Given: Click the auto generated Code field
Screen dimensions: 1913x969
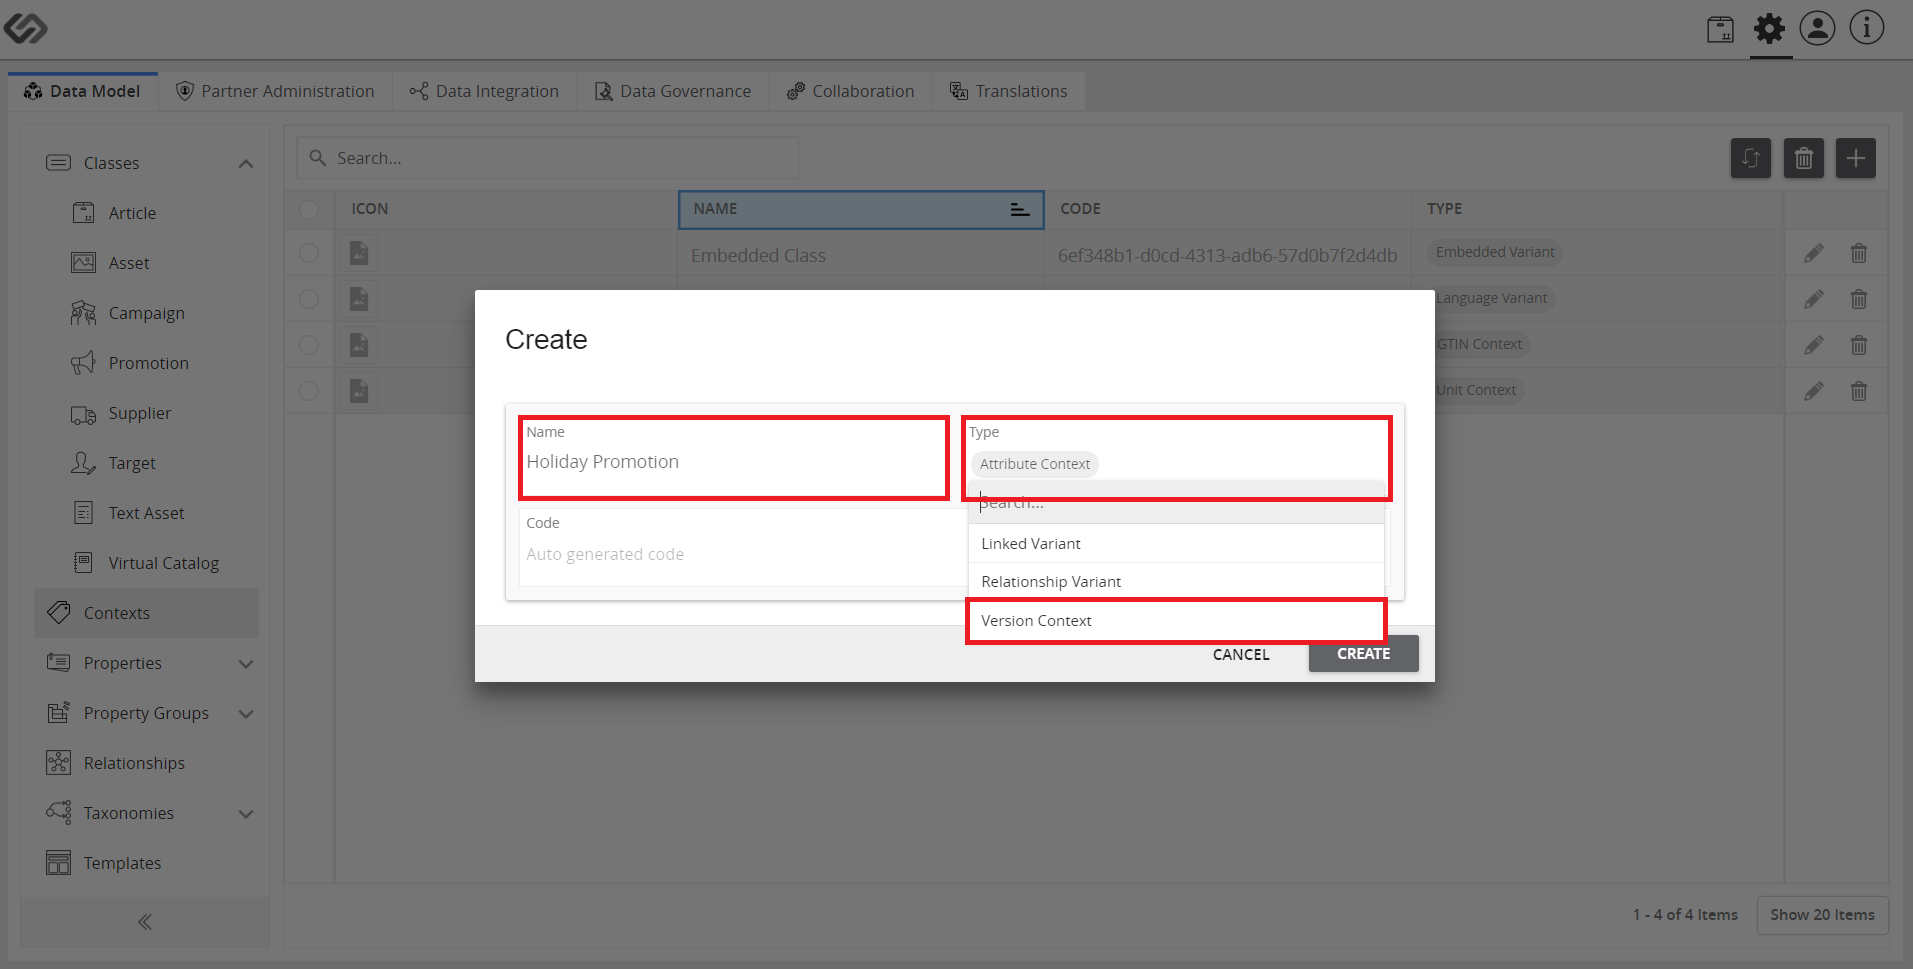Looking at the screenshot, I should (x=741, y=547).
